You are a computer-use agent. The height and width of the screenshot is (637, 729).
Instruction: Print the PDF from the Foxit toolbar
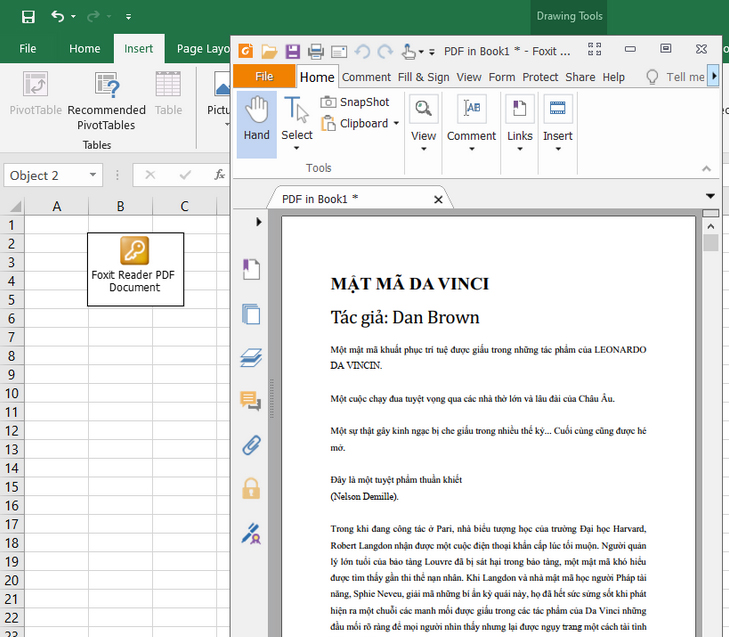click(x=316, y=51)
